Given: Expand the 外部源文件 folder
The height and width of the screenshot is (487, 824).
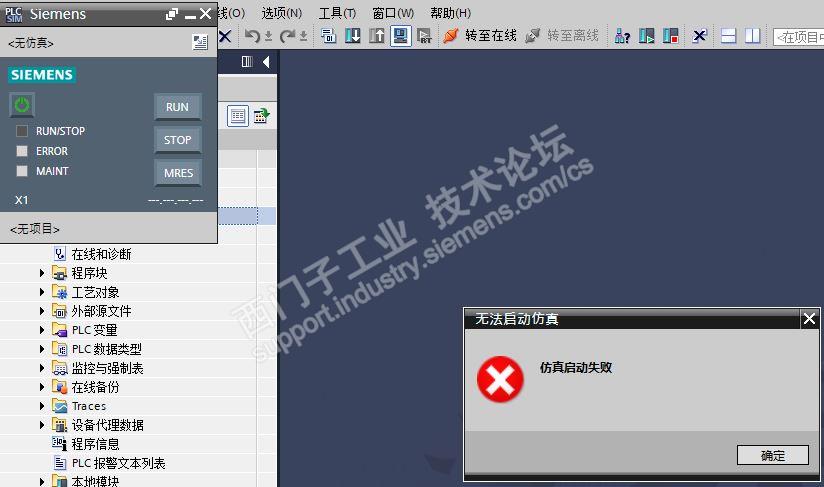Looking at the screenshot, I should [x=42, y=310].
